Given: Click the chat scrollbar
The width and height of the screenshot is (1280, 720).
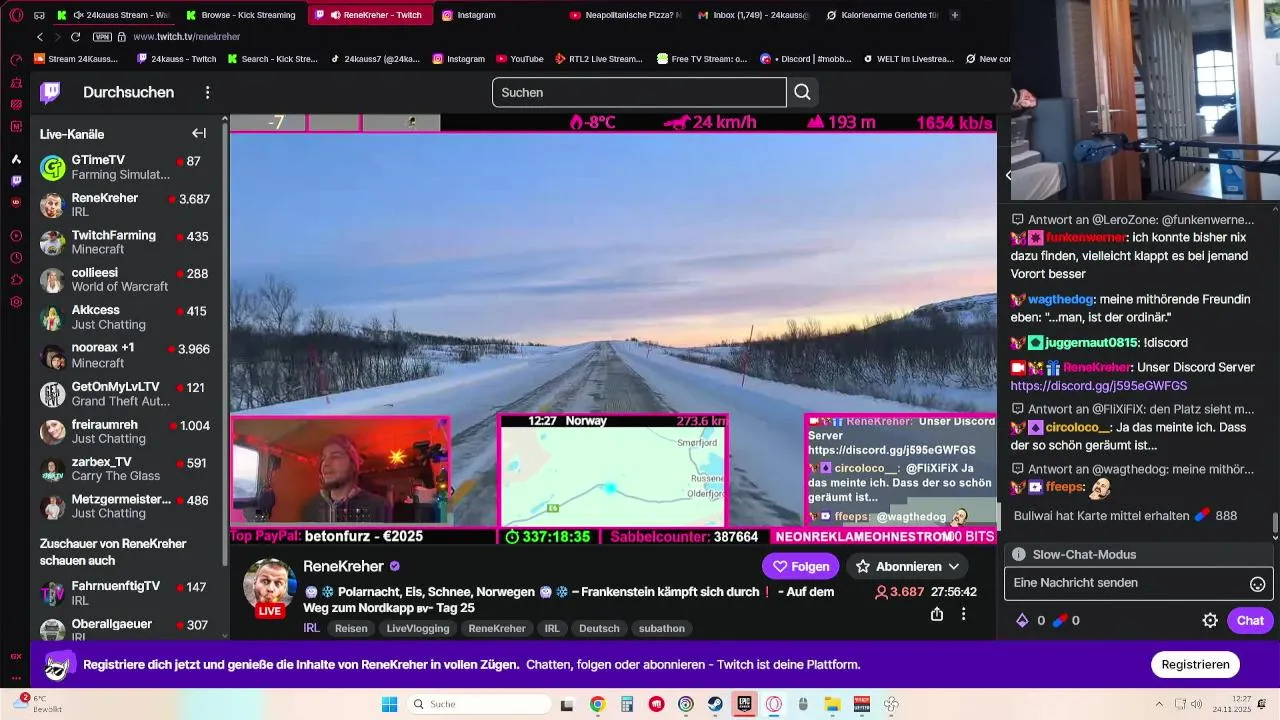Looking at the screenshot, I should click(1274, 524).
